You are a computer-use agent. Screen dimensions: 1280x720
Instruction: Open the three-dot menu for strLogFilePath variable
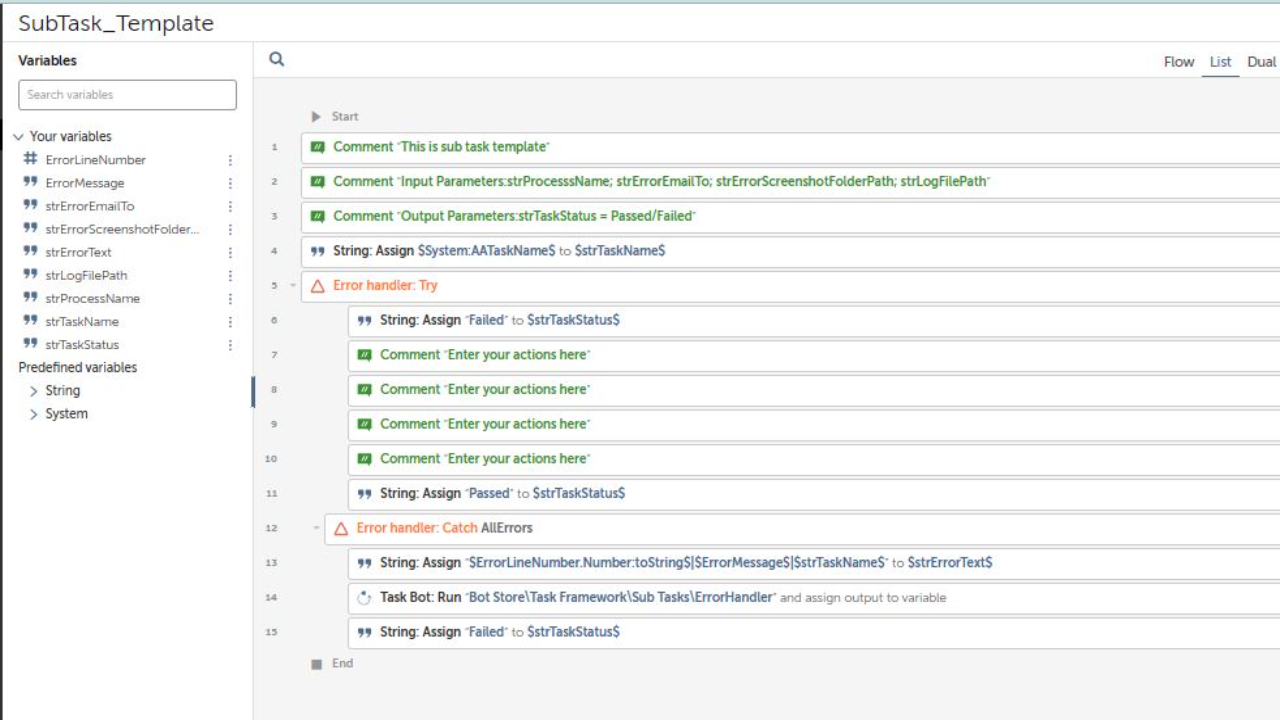230,276
